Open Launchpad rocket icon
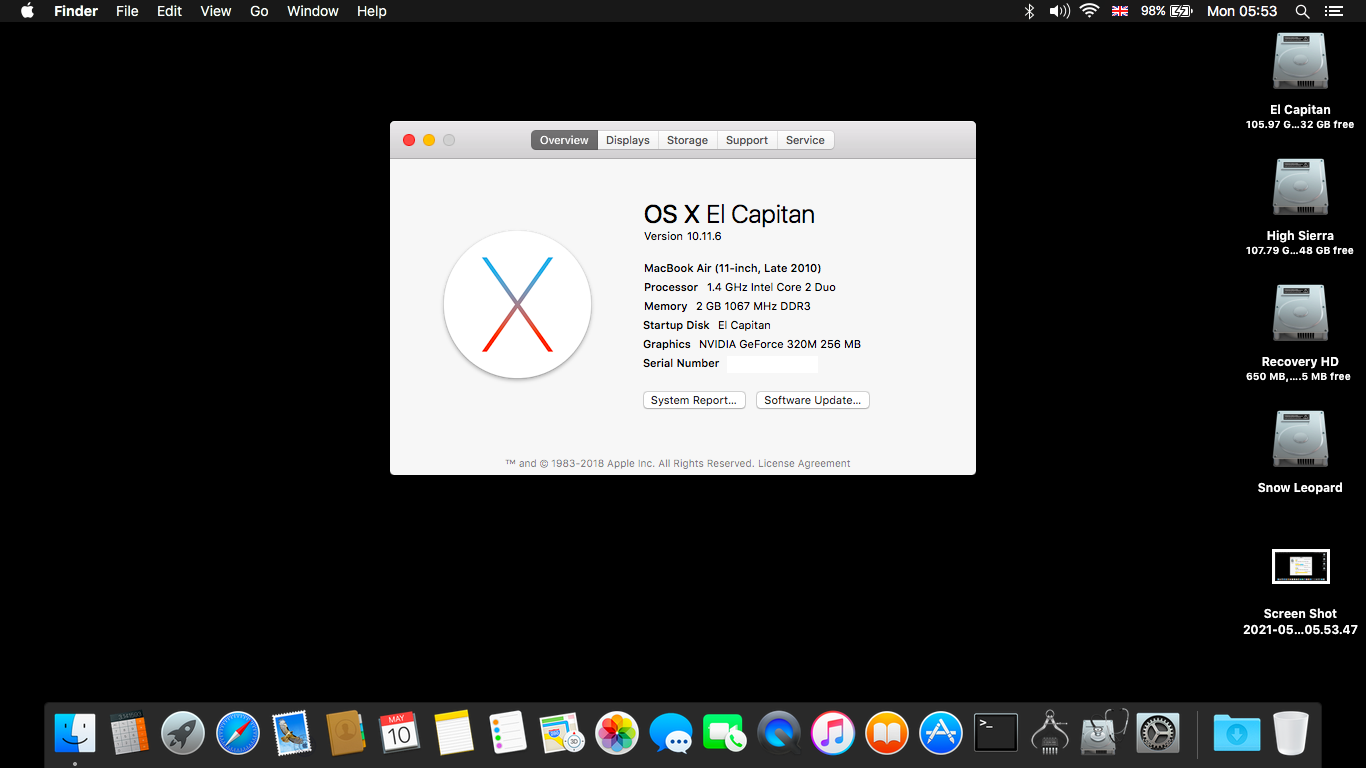The width and height of the screenshot is (1366, 768). [183, 733]
